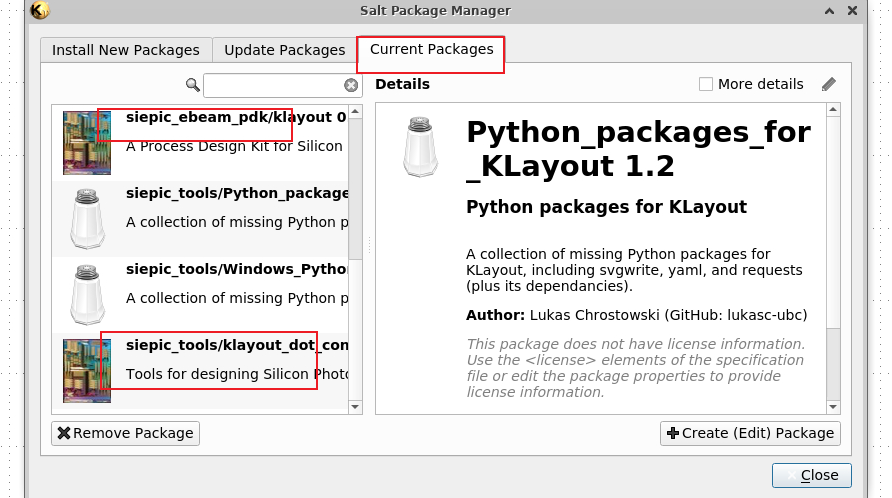This screenshot has height=498, width=892.
Task: Select the siepic_ebeam_pdk/klayout package title
Action: 236,117
